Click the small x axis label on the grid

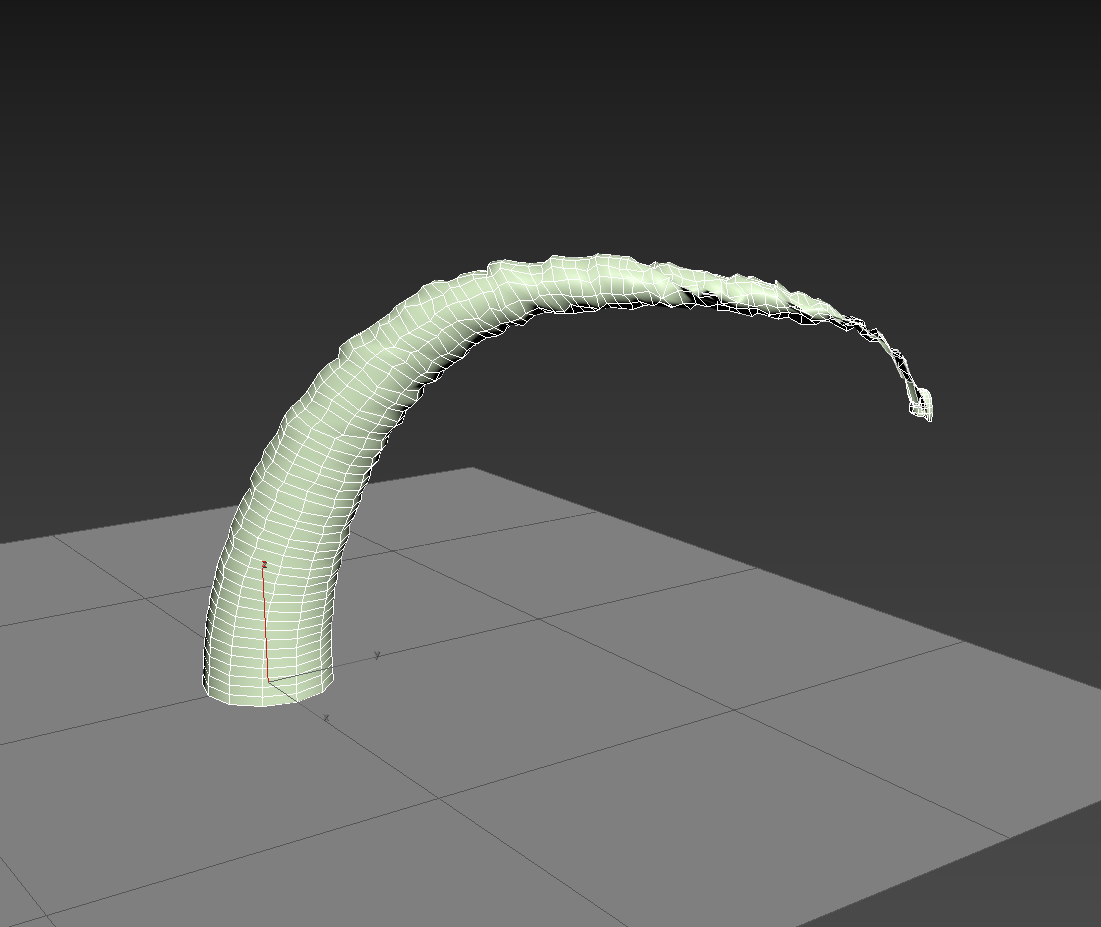pyautogui.click(x=327, y=718)
